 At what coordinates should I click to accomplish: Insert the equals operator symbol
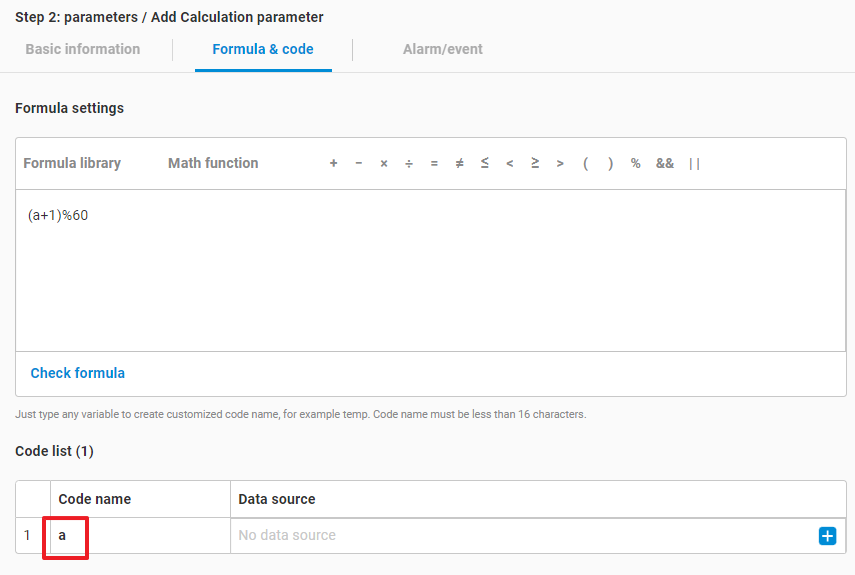point(434,164)
